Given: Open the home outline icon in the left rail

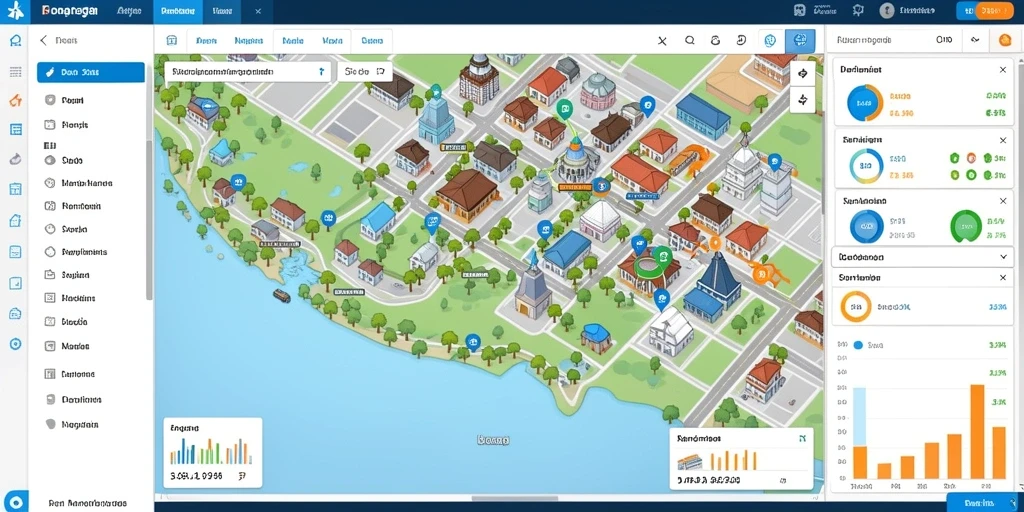Looking at the screenshot, I should pyautogui.click(x=15, y=41).
